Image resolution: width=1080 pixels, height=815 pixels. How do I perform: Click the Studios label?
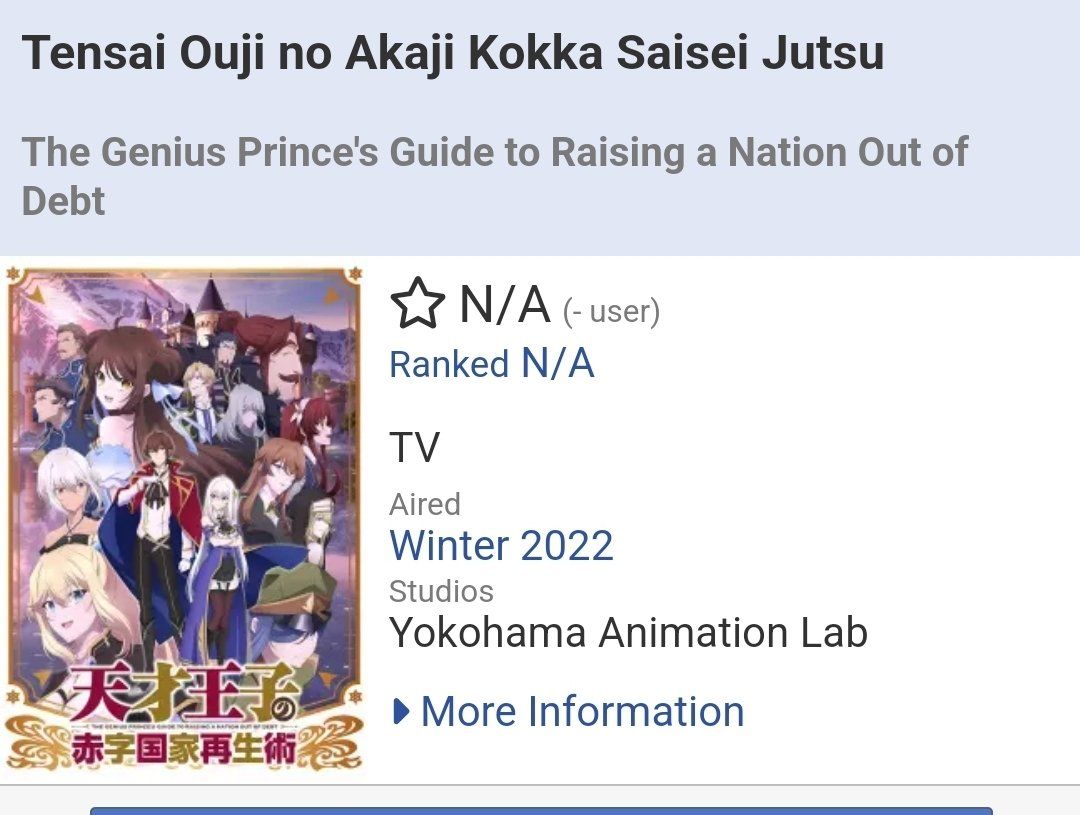pos(441,591)
